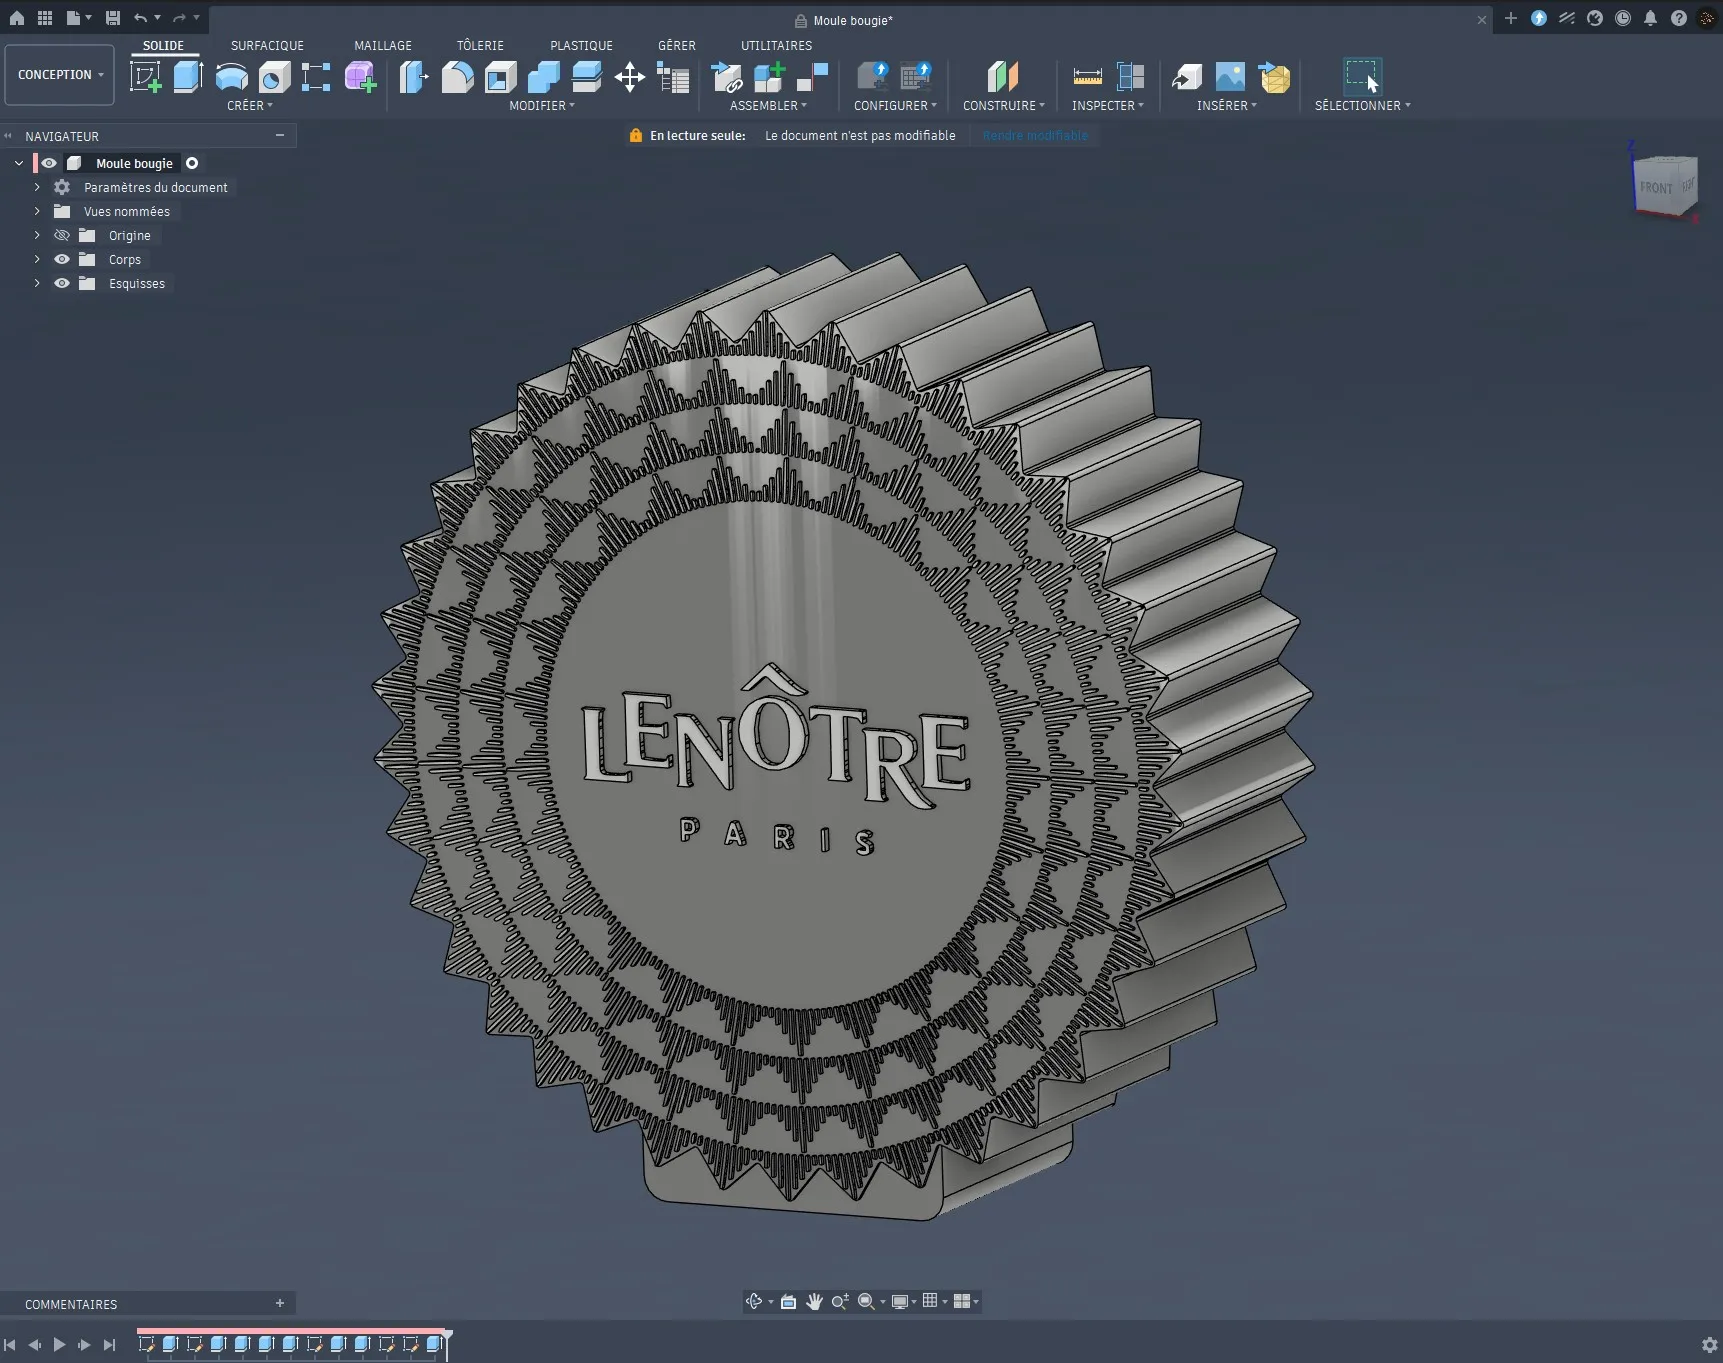Open the CRÉER dropdown menu
The width and height of the screenshot is (1723, 1363).
point(249,105)
